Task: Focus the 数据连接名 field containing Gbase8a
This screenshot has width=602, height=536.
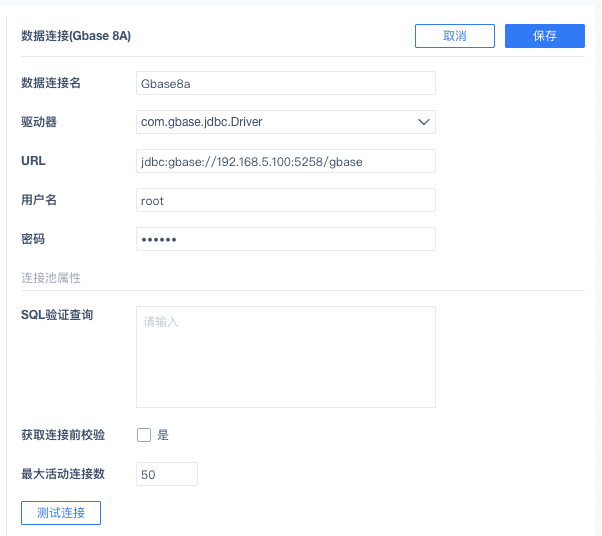Action: click(286, 83)
